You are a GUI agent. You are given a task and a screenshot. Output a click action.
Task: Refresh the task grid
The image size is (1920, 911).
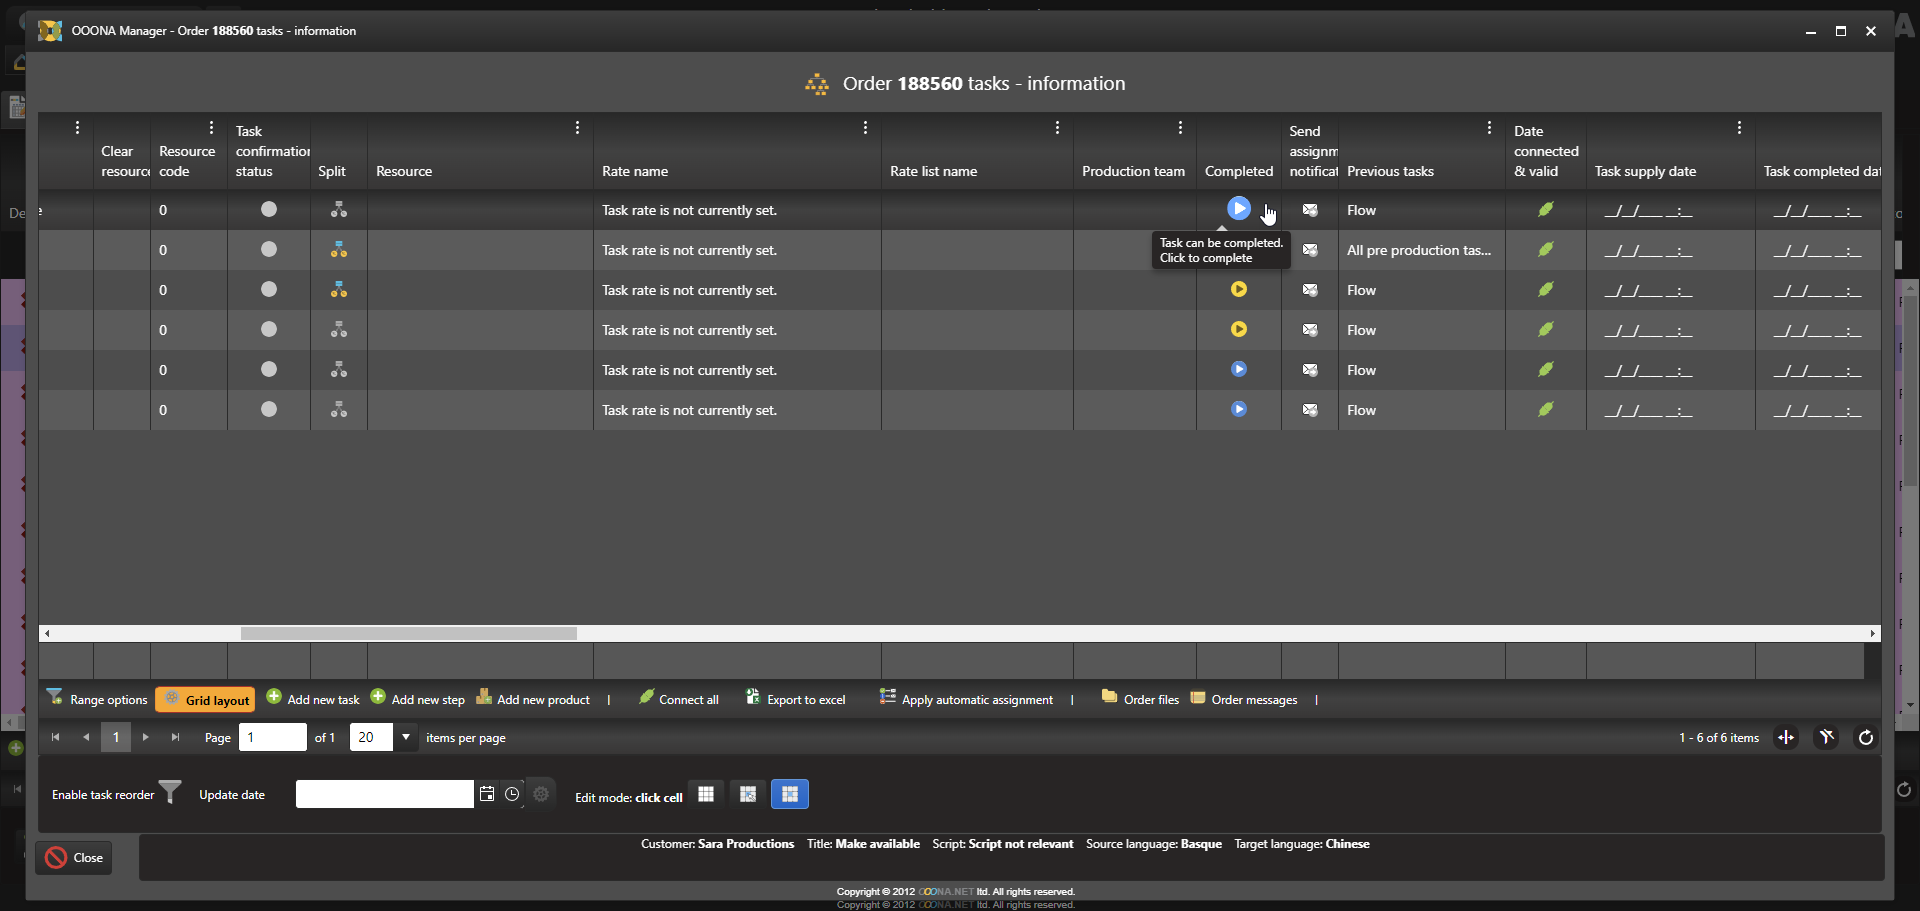(x=1865, y=738)
